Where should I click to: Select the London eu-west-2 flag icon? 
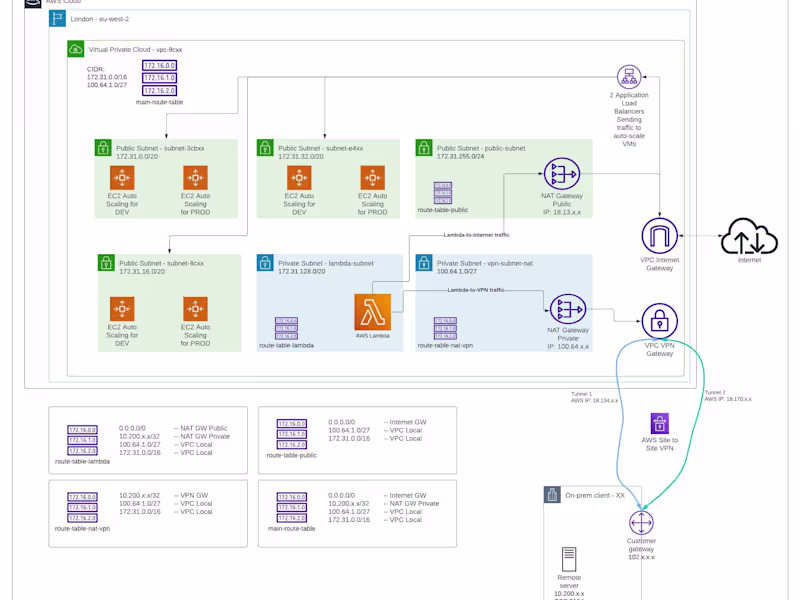[x=57, y=18]
